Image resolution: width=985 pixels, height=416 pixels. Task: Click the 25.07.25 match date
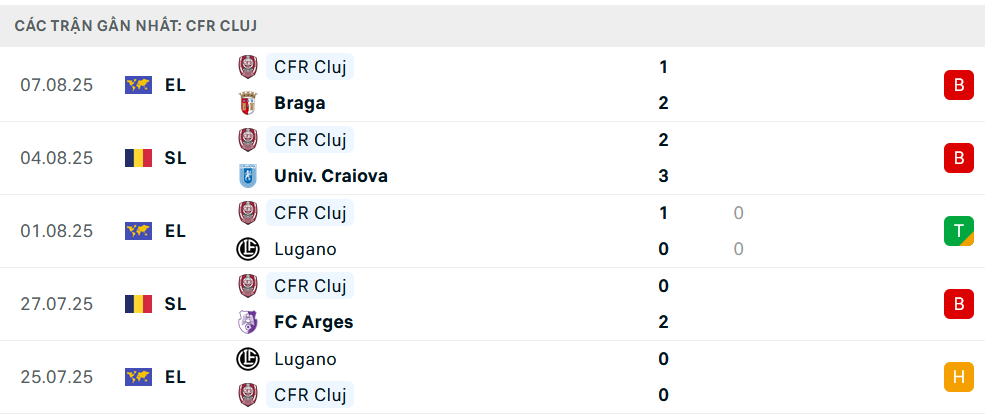click(56, 377)
